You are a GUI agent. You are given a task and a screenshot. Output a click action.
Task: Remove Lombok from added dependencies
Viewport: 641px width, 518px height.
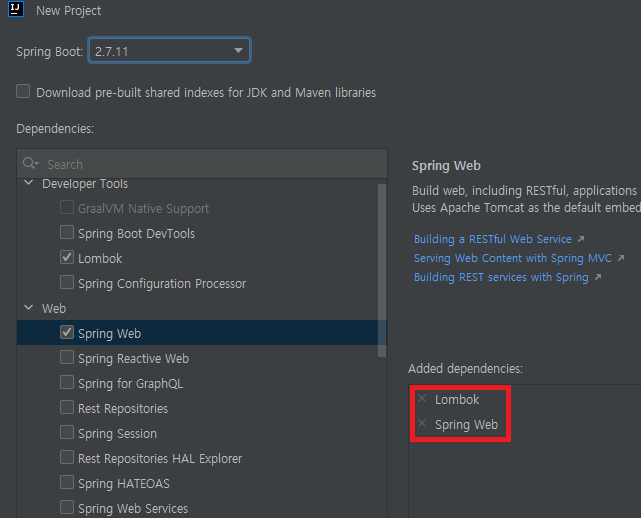pyautogui.click(x=422, y=398)
